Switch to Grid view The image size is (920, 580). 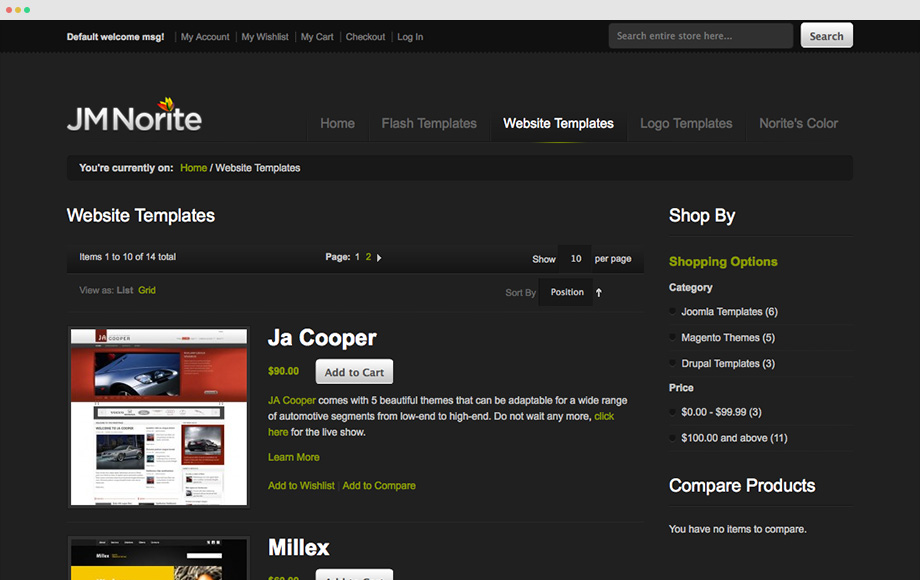pyautogui.click(x=147, y=290)
